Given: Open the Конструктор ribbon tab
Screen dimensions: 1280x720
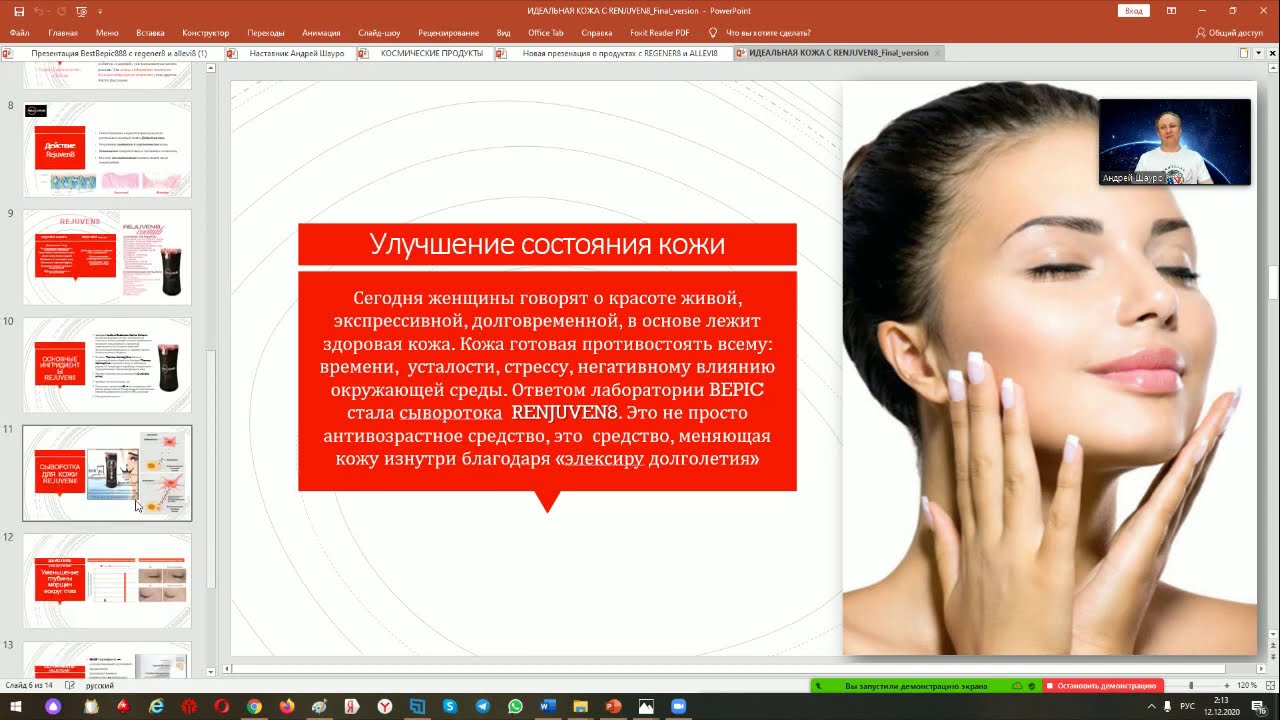Looking at the screenshot, I should point(206,33).
